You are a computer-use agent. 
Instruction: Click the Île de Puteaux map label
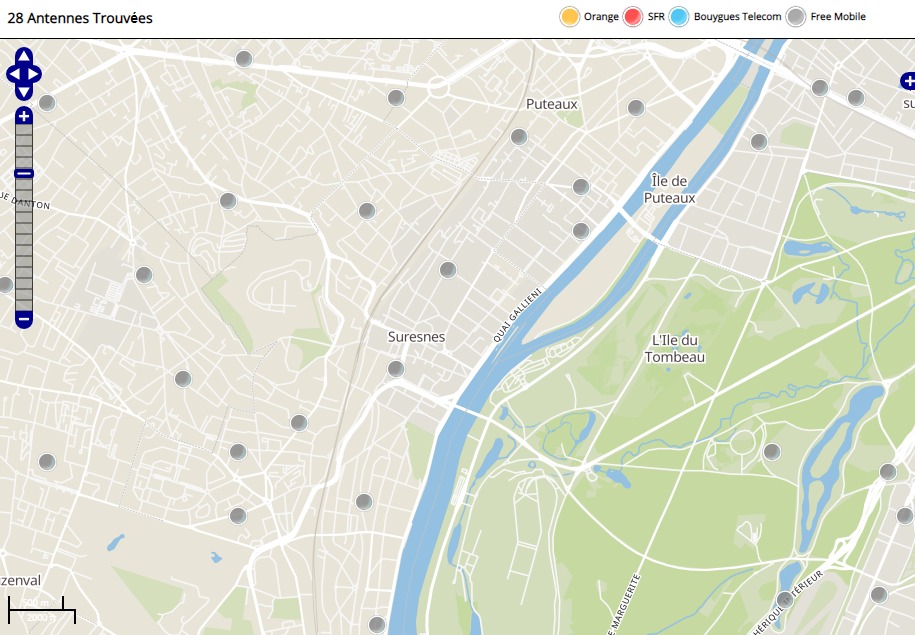tap(669, 189)
